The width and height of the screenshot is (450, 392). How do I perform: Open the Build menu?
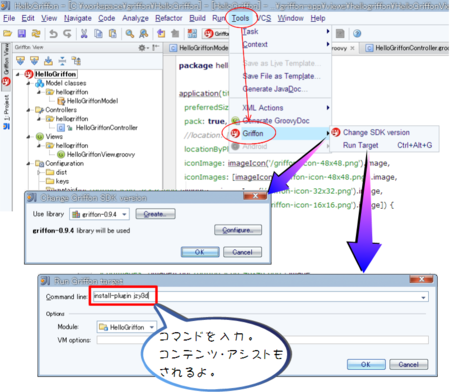tap(197, 18)
